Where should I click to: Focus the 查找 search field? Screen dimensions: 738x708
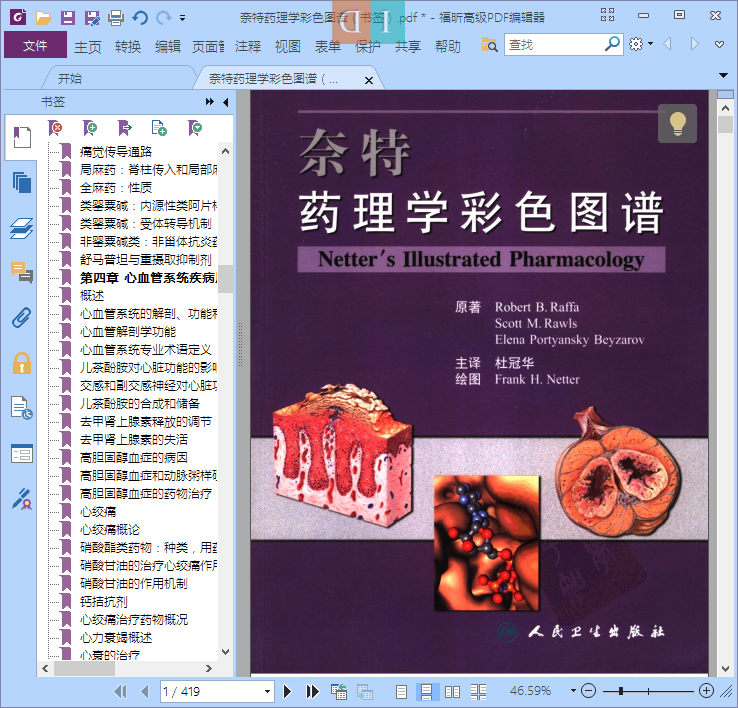point(554,45)
